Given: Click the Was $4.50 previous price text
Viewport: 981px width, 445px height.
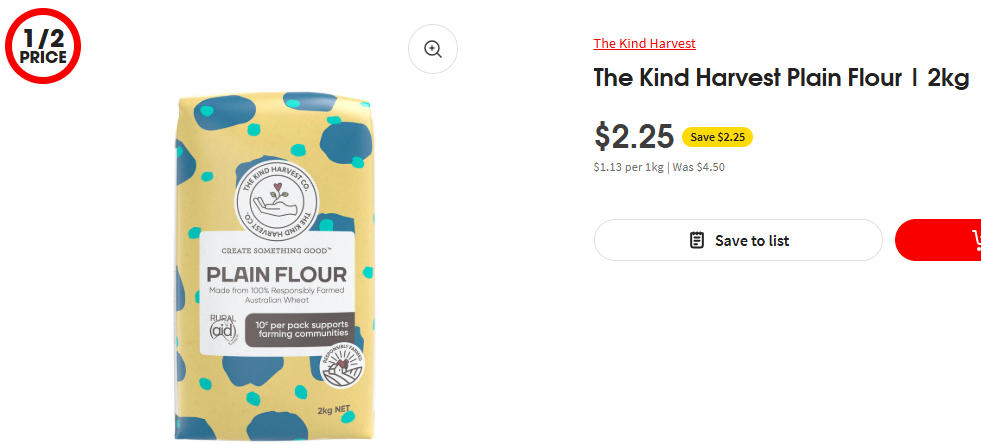Looking at the screenshot, I should coord(698,167).
